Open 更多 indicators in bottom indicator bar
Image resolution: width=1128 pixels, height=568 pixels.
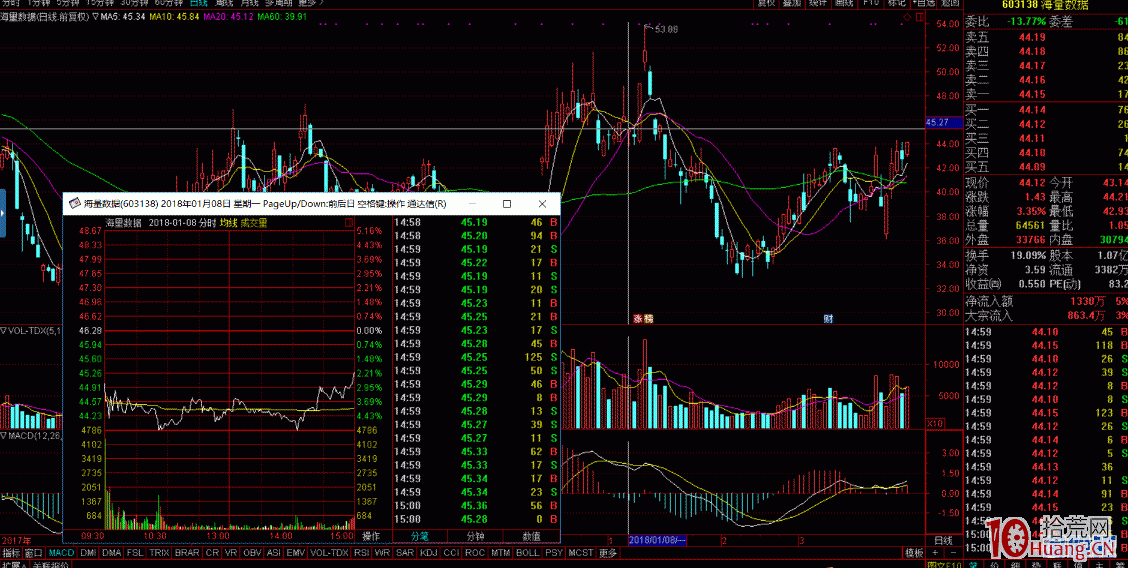(x=608, y=553)
